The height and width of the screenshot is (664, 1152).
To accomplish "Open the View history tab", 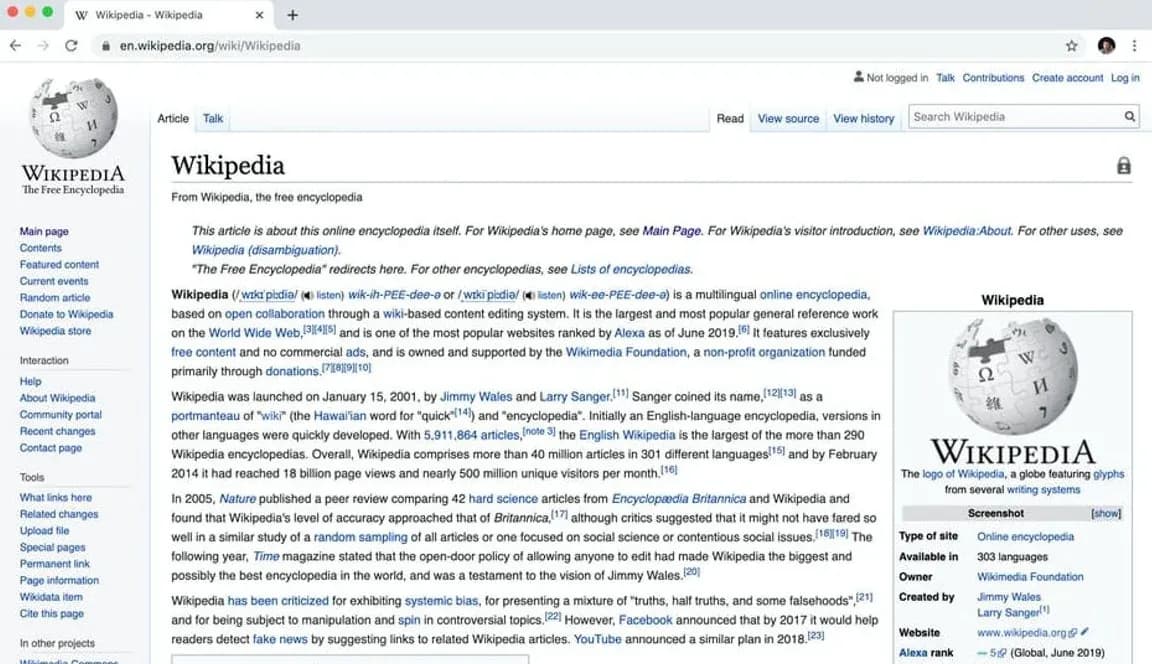I will pos(863,118).
